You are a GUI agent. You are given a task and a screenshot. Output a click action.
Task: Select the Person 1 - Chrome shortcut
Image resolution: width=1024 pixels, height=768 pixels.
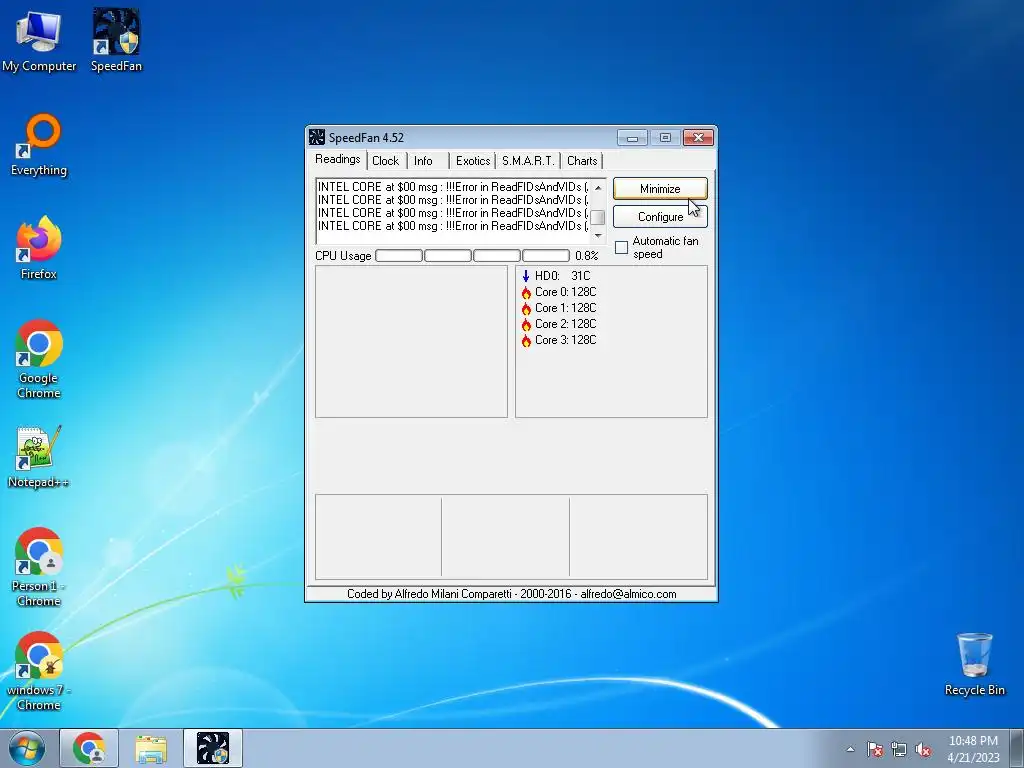39,567
